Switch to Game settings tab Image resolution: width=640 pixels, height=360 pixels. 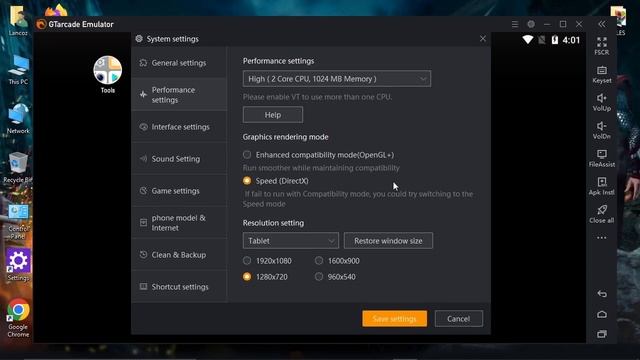179,191
